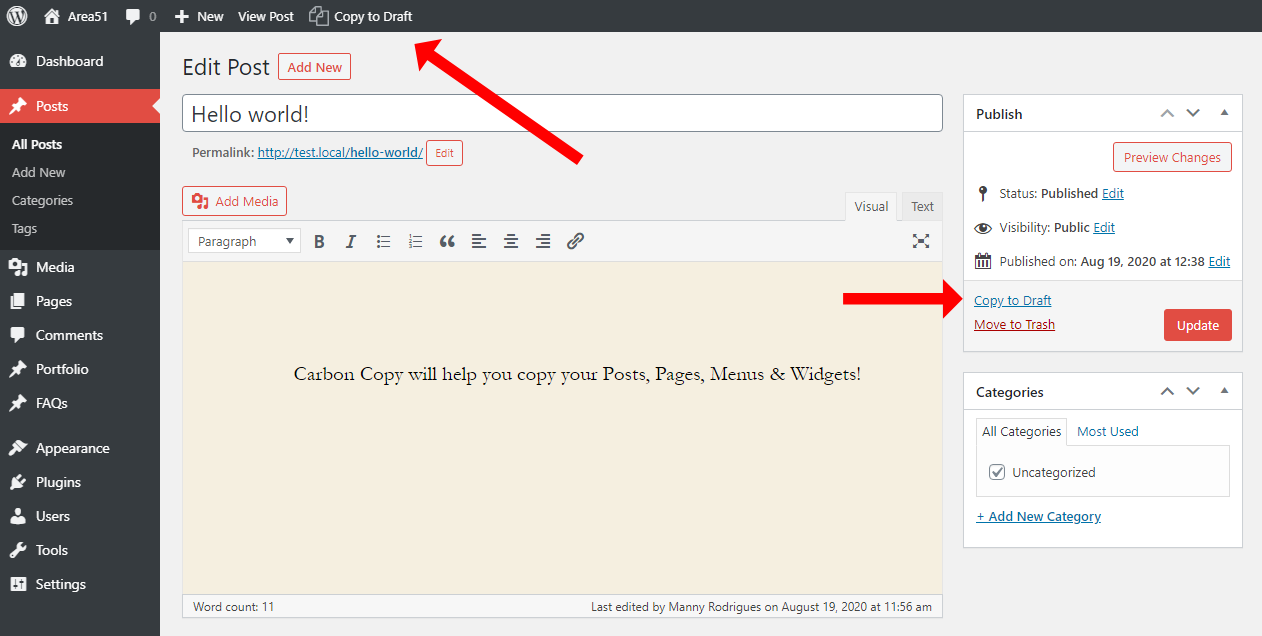Switch to the Most Used categories tab
1262x636 pixels.
(1107, 431)
